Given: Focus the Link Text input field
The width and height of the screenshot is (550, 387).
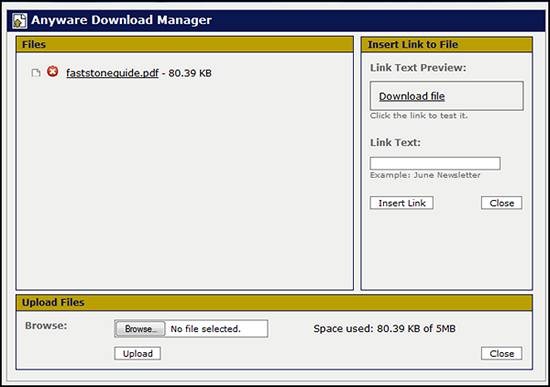Looking at the screenshot, I should click(x=435, y=164).
